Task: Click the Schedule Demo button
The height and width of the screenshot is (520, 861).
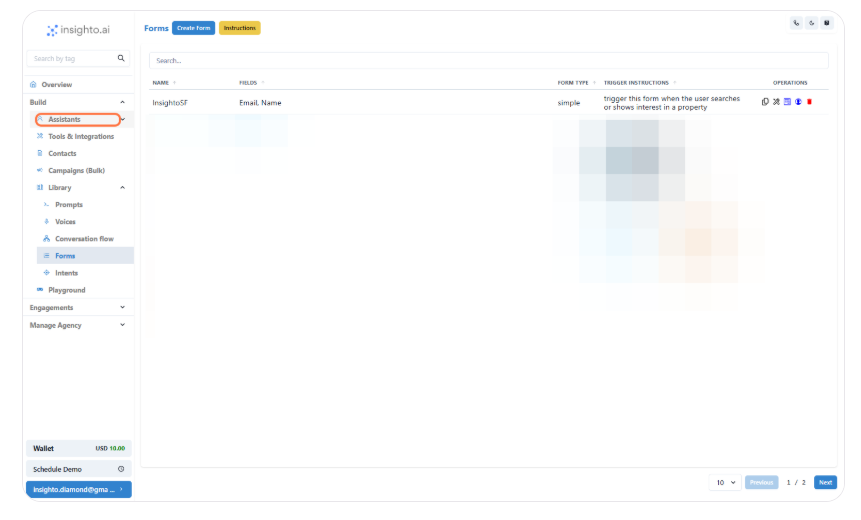Action: tap(79, 469)
